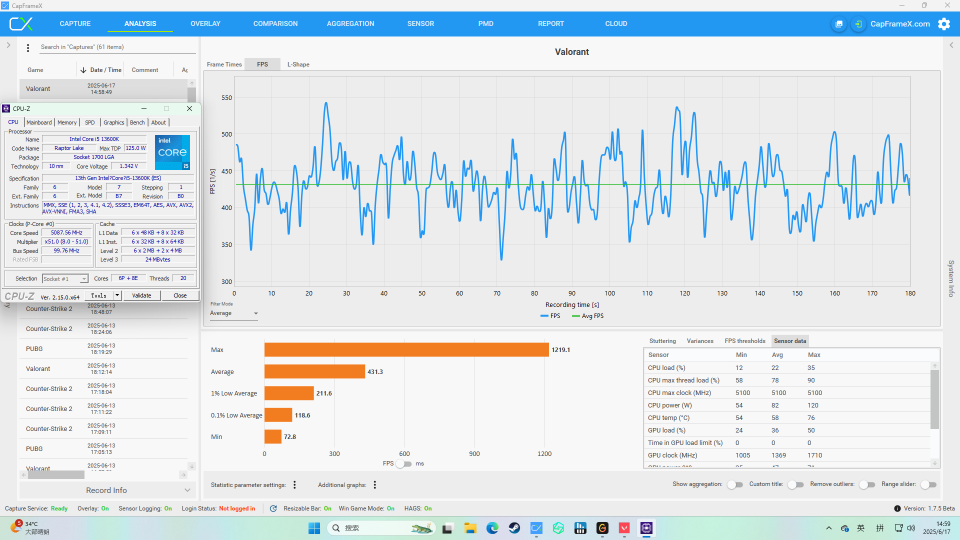Show hidden system tray icons
Image resolution: width=960 pixels, height=540 pixels.
(828, 528)
